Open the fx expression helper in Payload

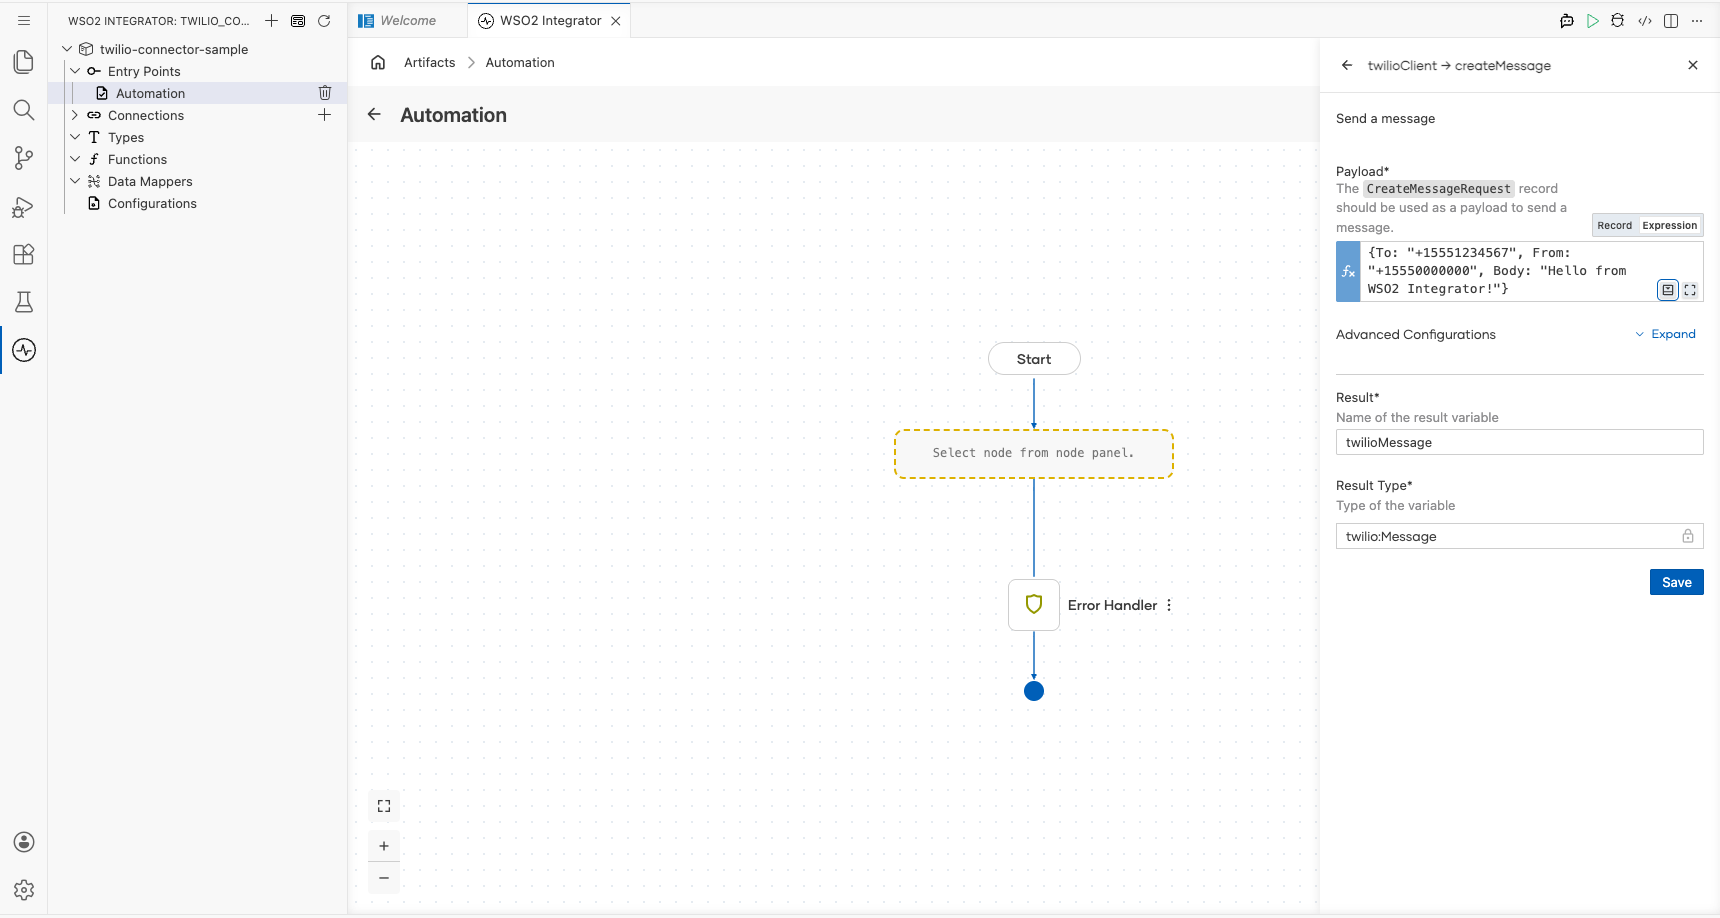coord(1348,271)
